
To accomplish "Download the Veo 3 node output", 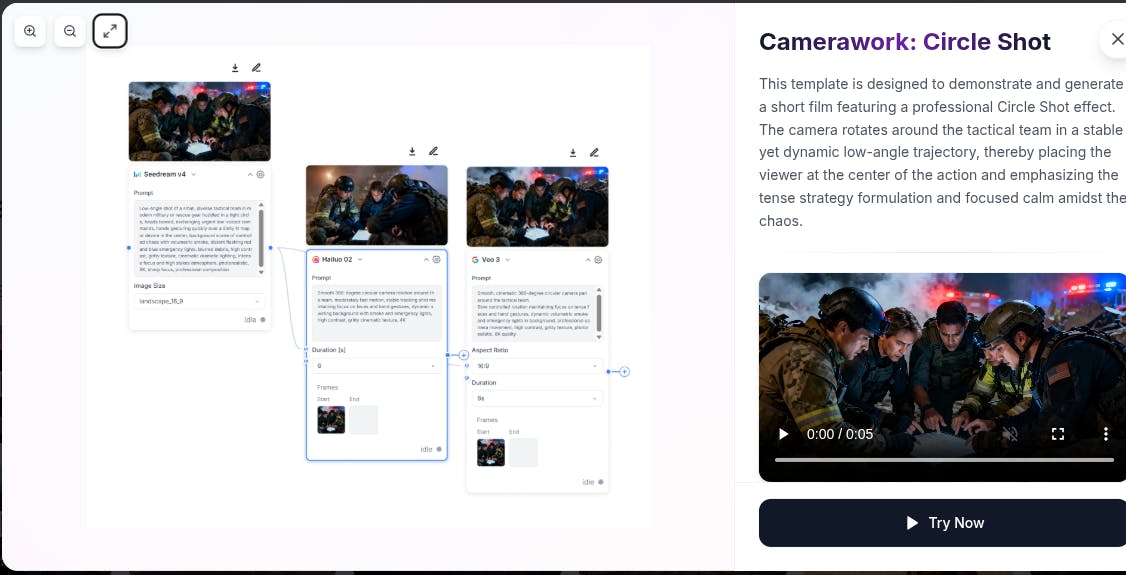I will coord(573,152).
